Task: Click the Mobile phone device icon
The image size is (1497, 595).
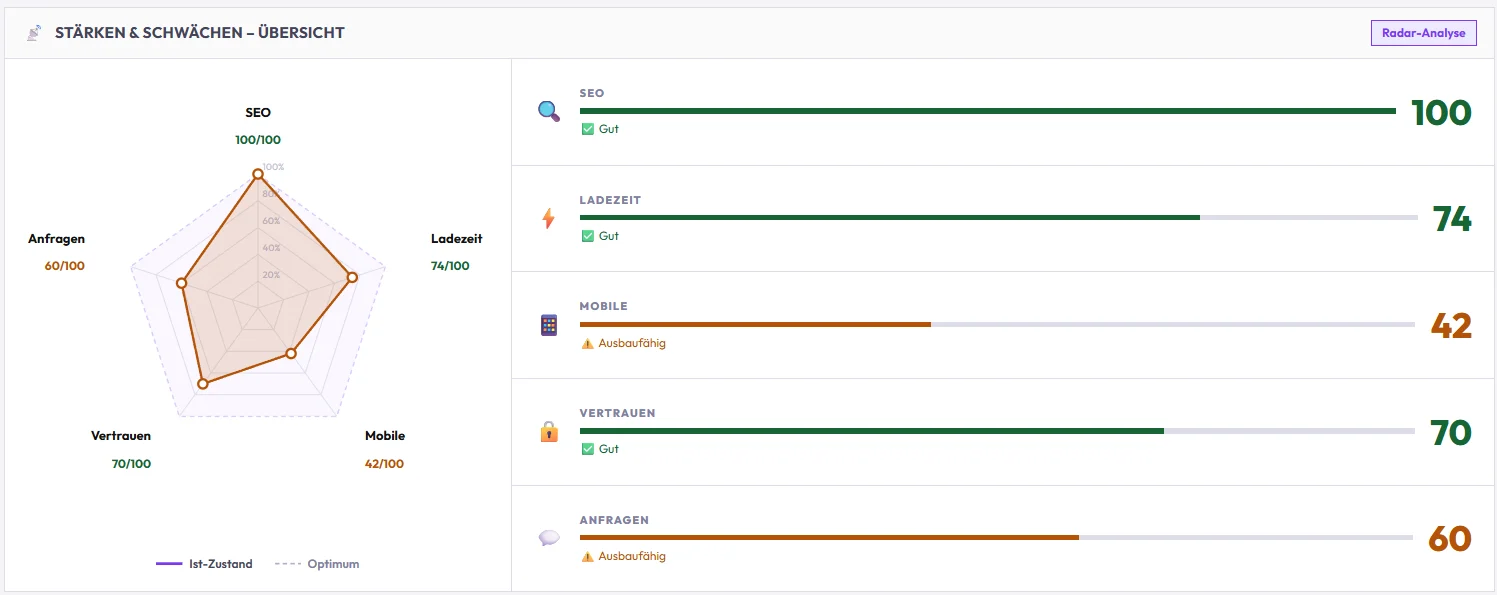Action: [548, 325]
